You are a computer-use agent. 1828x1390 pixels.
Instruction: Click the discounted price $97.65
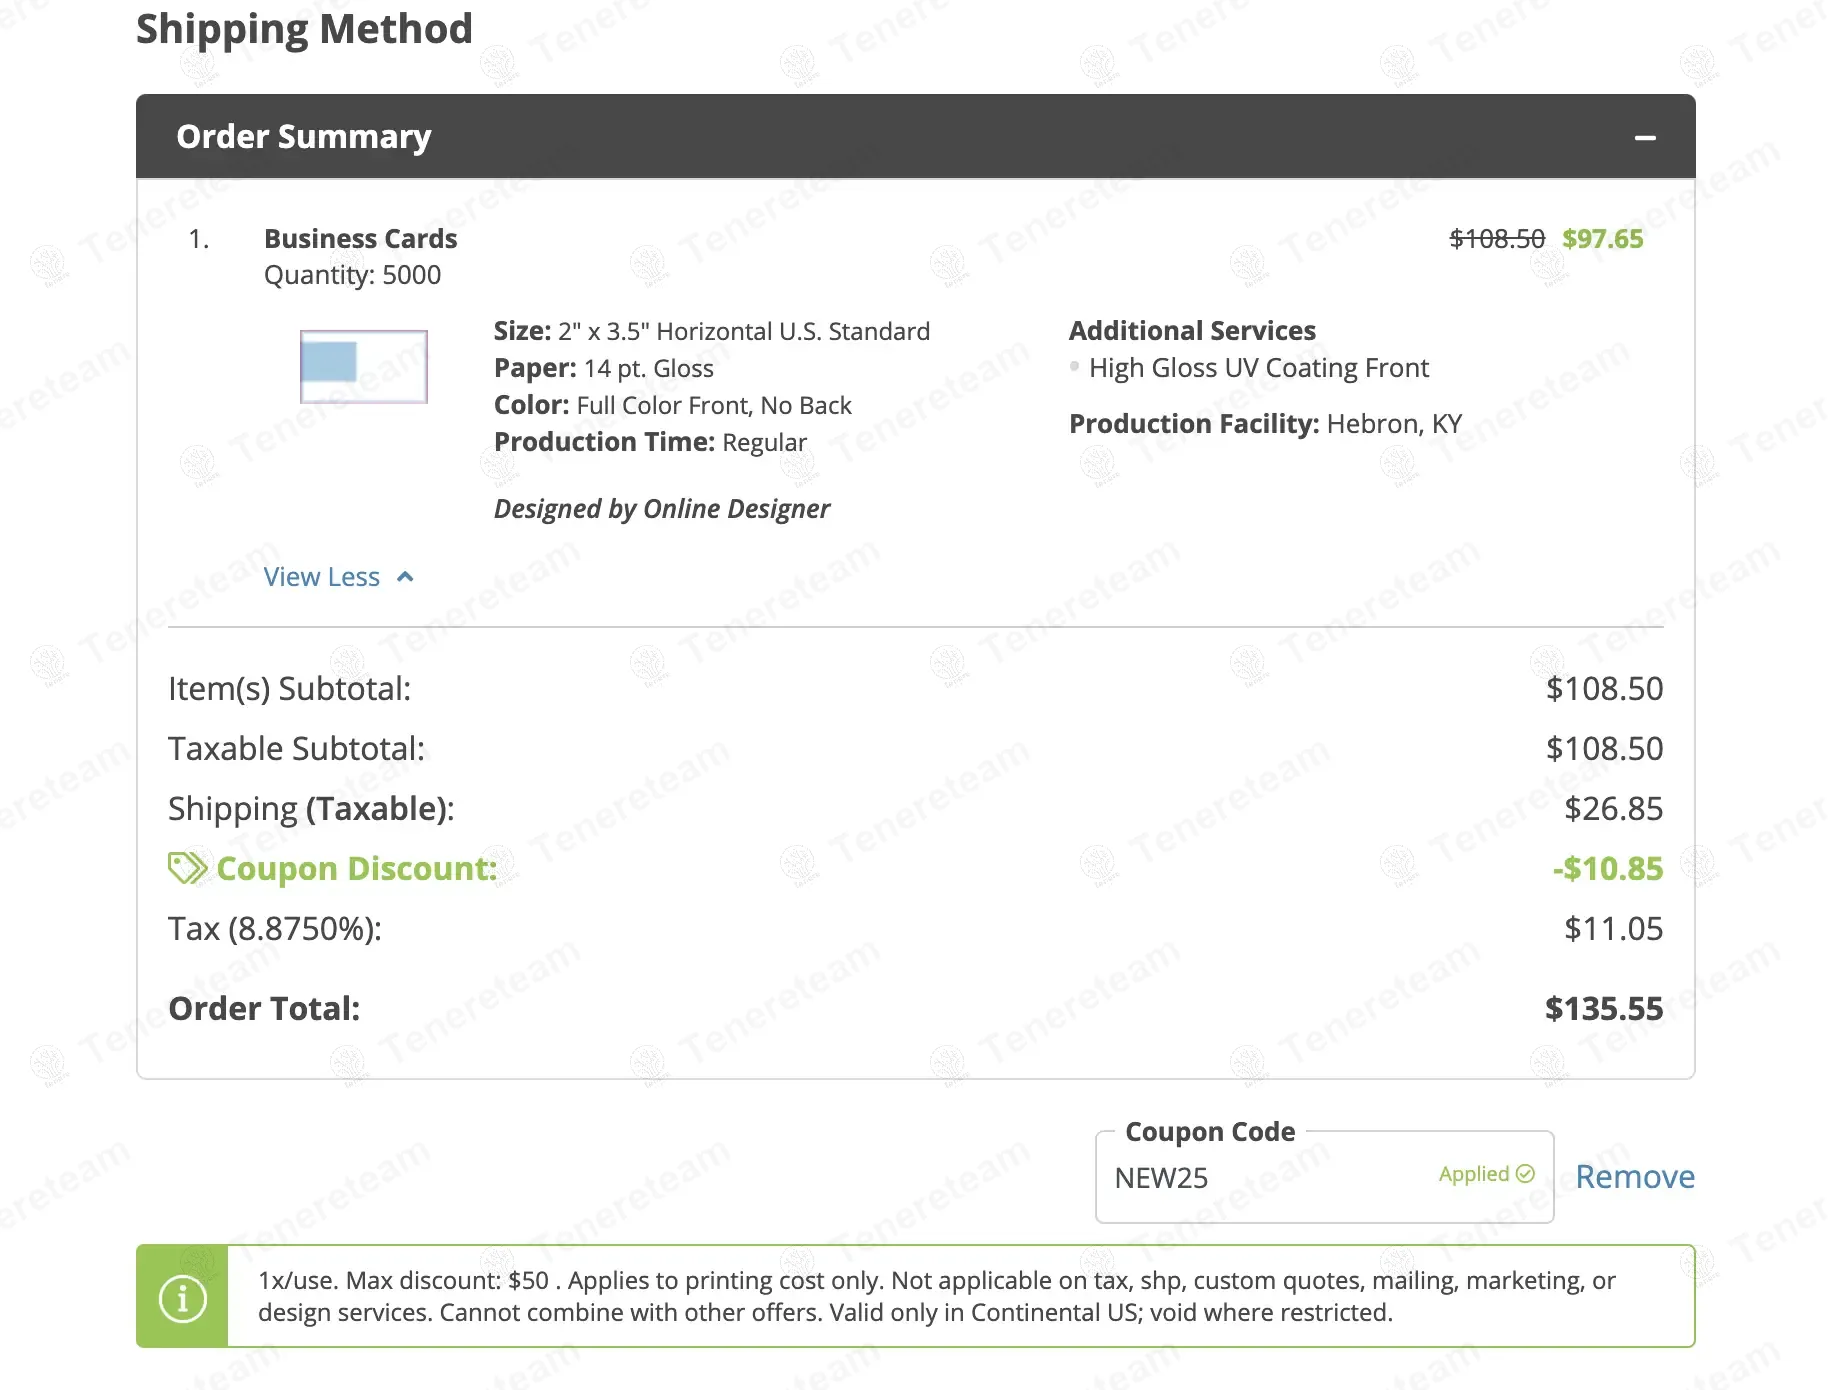tap(1602, 239)
